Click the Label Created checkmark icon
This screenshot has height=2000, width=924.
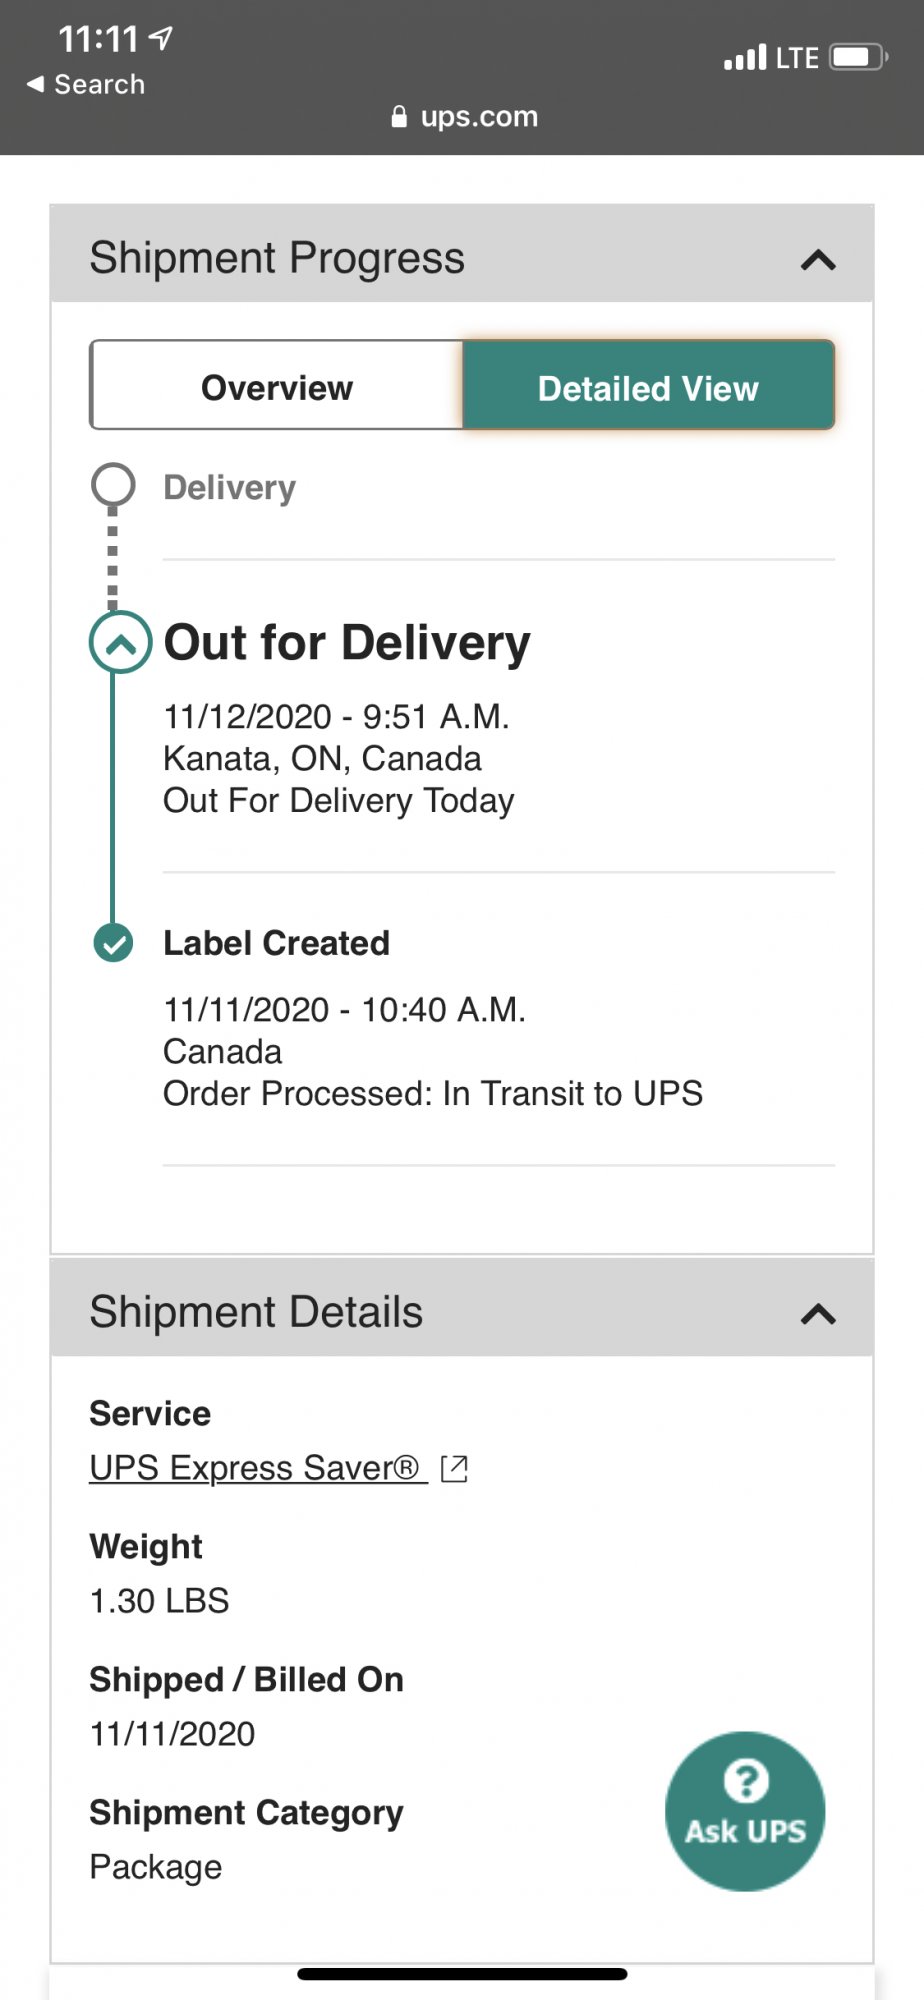pyautogui.click(x=113, y=943)
